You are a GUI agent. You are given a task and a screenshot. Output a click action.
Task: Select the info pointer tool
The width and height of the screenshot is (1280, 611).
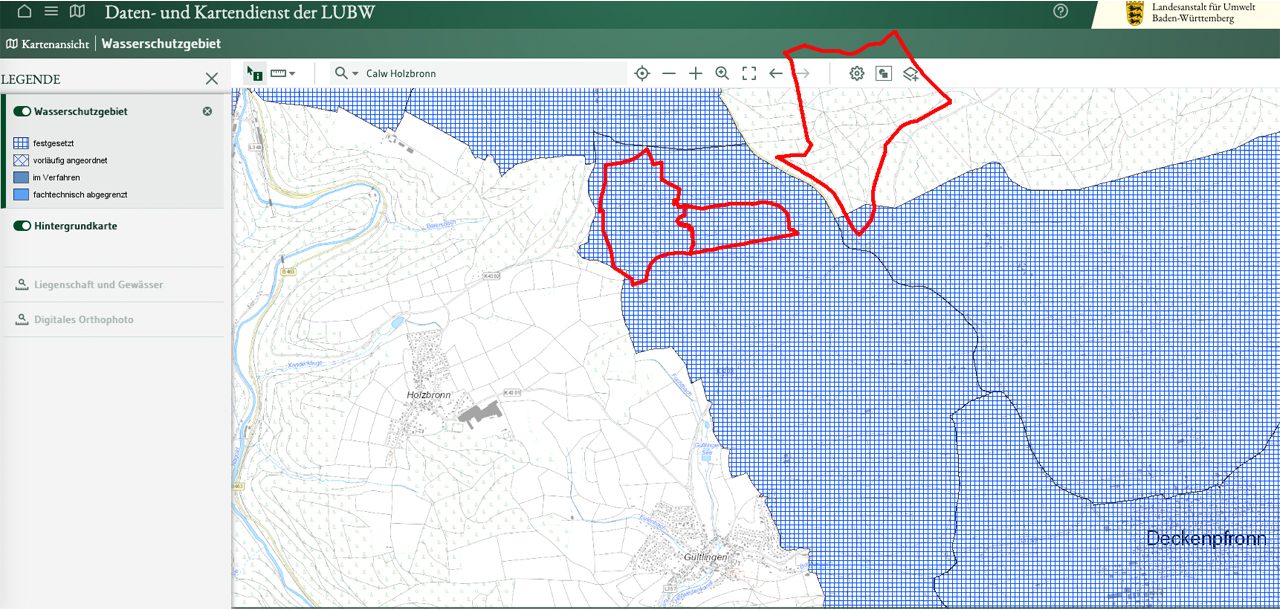click(x=254, y=73)
